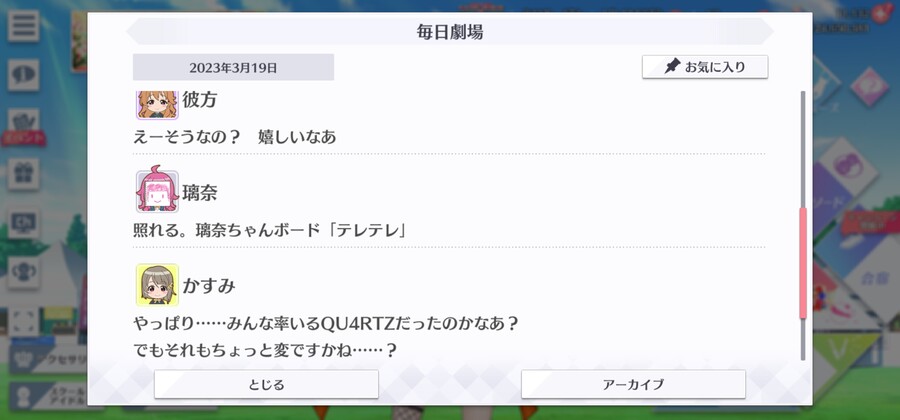Tap the red plus icon at top right

pos(880,14)
